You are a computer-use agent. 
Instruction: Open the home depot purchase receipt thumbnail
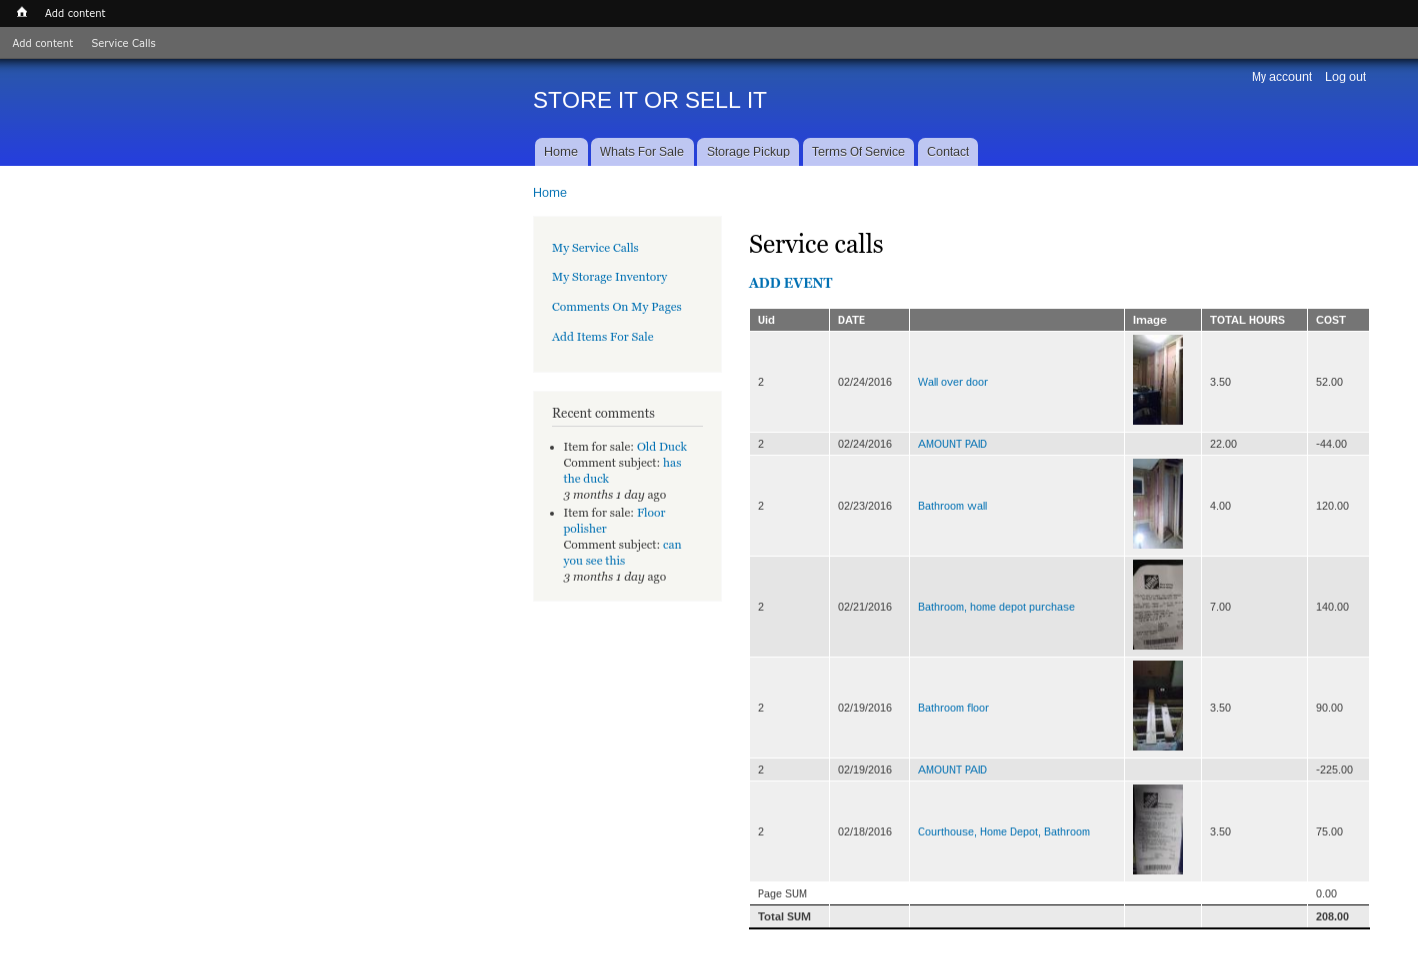pos(1157,605)
